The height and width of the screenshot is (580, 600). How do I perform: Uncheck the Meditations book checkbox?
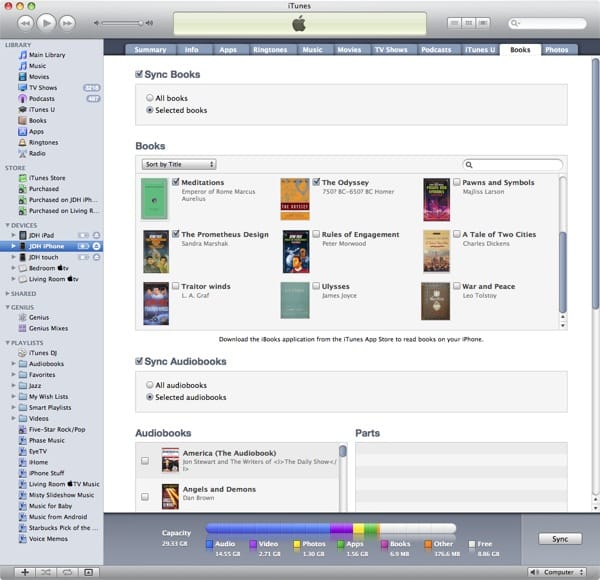click(x=176, y=182)
